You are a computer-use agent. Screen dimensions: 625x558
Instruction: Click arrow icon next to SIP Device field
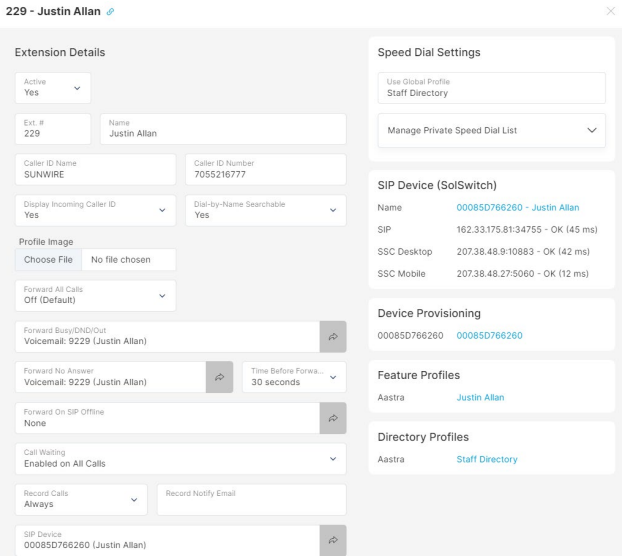click(x=333, y=541)
